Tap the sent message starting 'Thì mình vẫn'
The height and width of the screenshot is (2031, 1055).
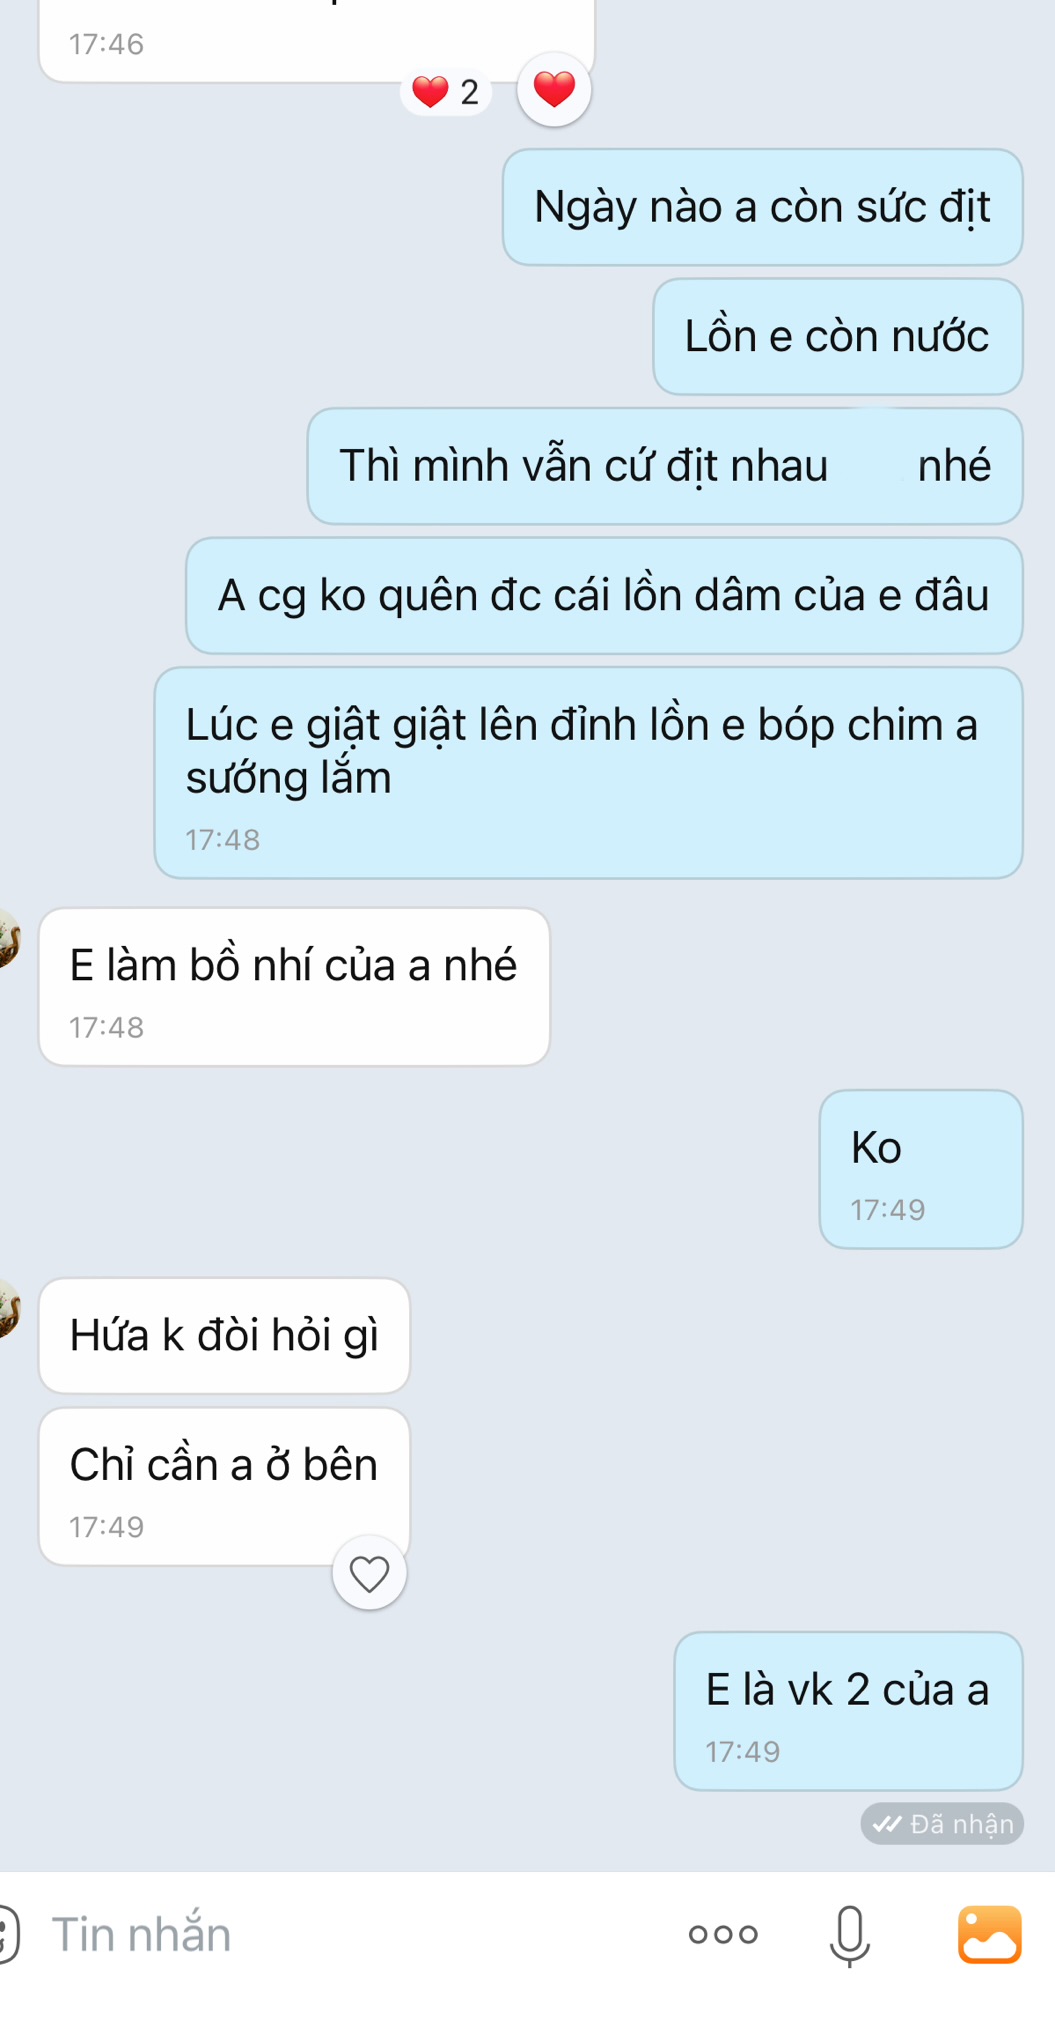(x=665, y=466)
